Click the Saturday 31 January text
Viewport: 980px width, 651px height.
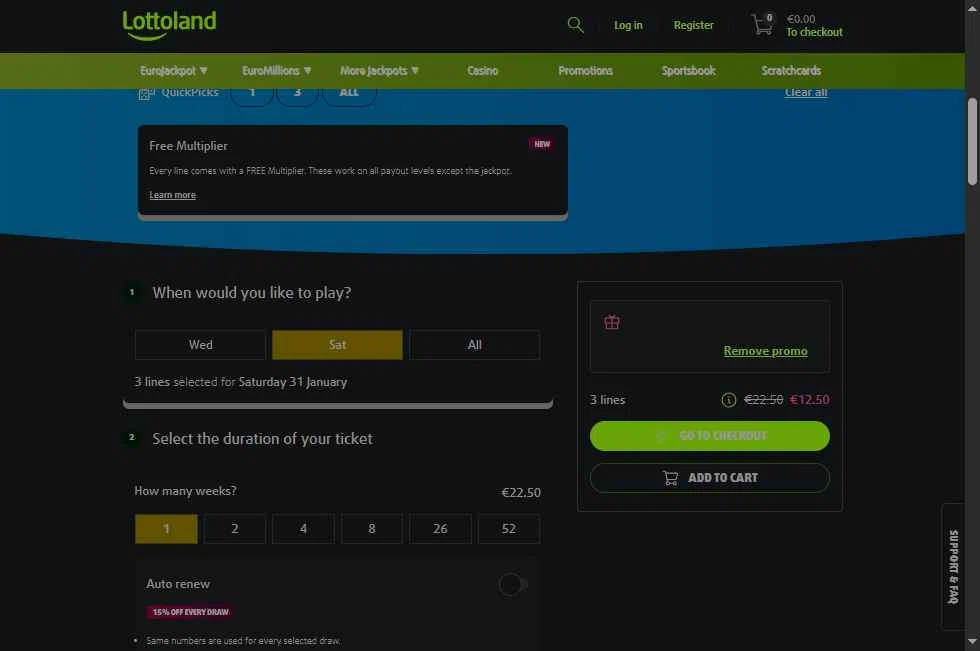tap(292, 382)
